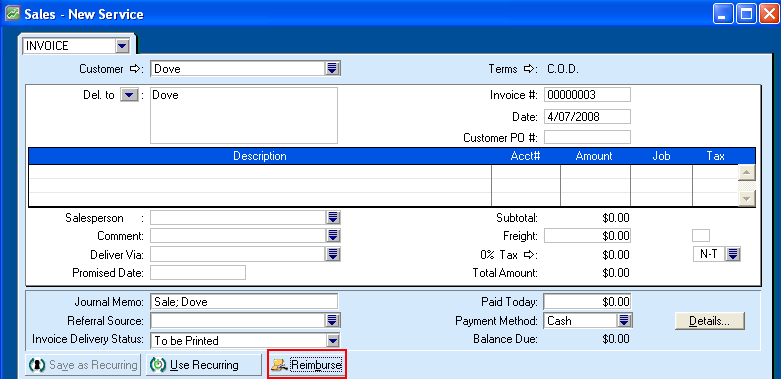The image size is (781, 379).
Task: Click the Terms zoom arrow icon
Action: (x=530, y=69)
